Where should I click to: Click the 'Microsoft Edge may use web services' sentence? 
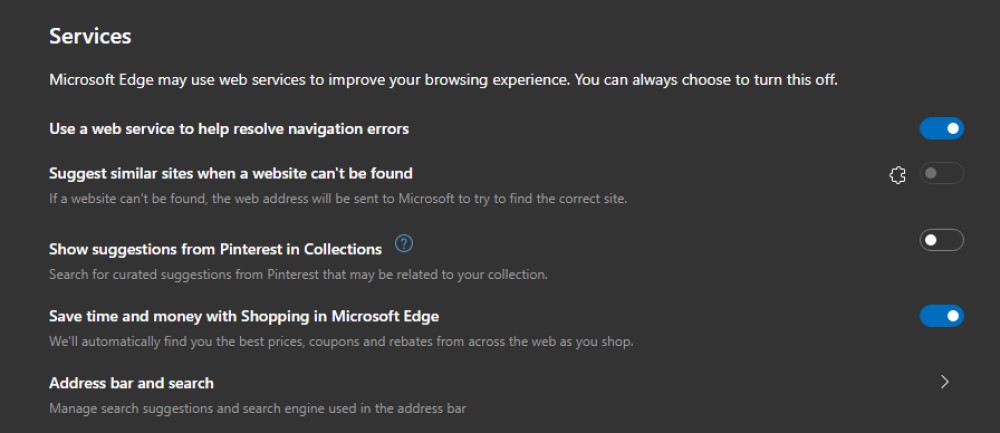pyautogui.click(x=443, y=81)
